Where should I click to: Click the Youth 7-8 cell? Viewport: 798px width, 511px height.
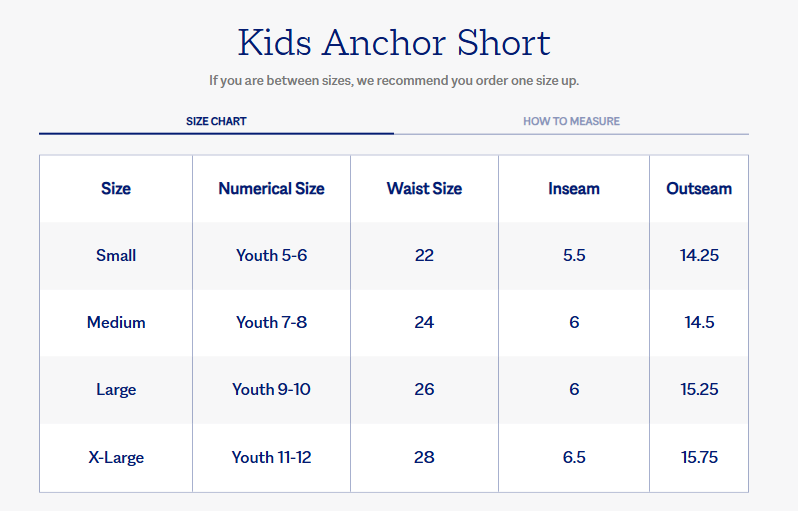click(x=271, y=322)
